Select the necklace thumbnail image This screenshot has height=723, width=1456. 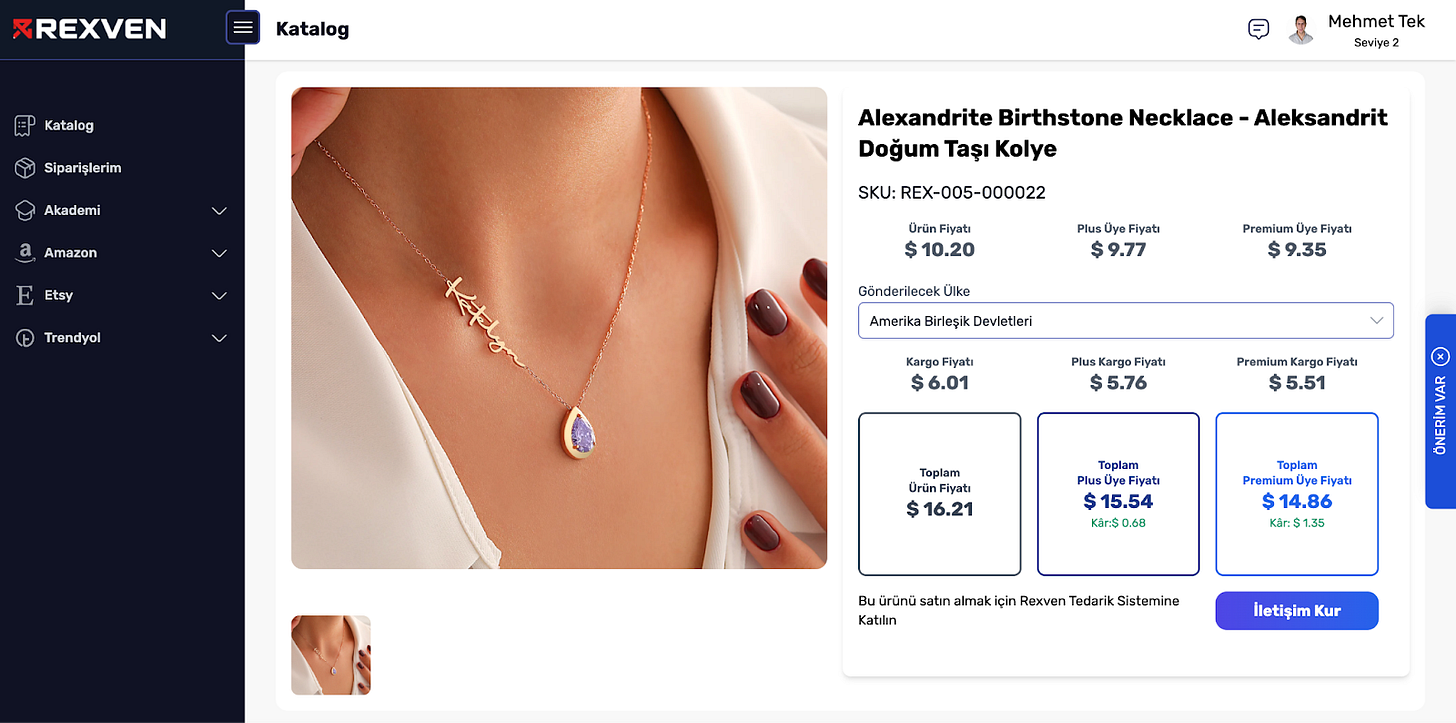click(x=331, y=655)
